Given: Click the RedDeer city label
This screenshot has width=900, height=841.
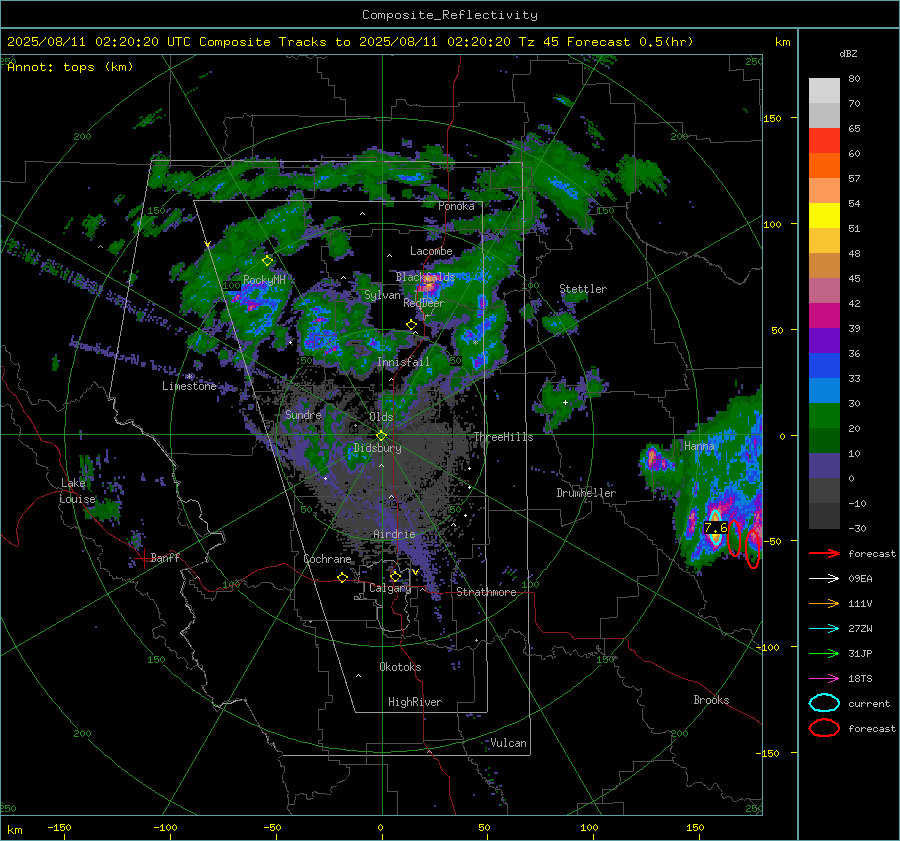Looking at the screenshot, I should (x=424, y=303).
